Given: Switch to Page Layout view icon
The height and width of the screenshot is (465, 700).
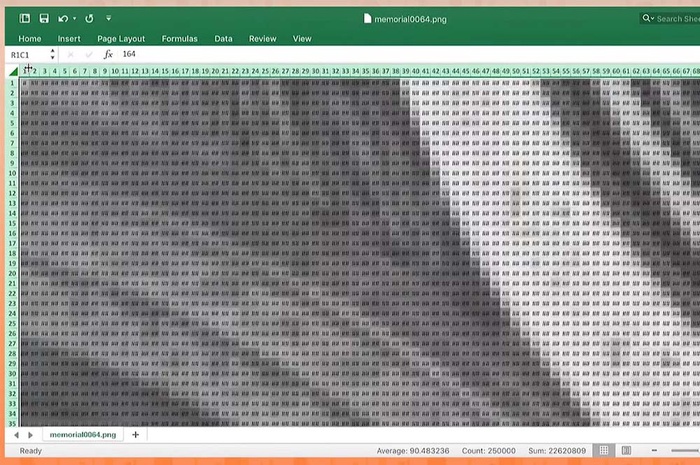Looking at the screenshot, I should 626,450.
